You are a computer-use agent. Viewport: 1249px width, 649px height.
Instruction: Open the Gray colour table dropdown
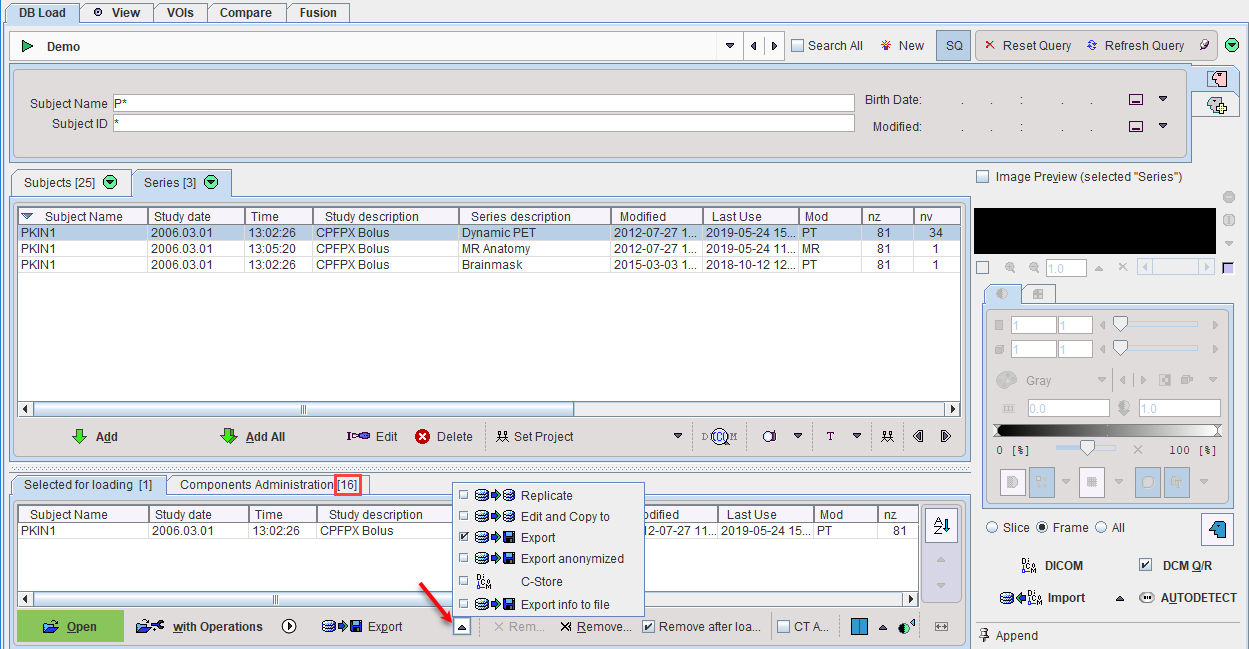tap(1102, 381)
